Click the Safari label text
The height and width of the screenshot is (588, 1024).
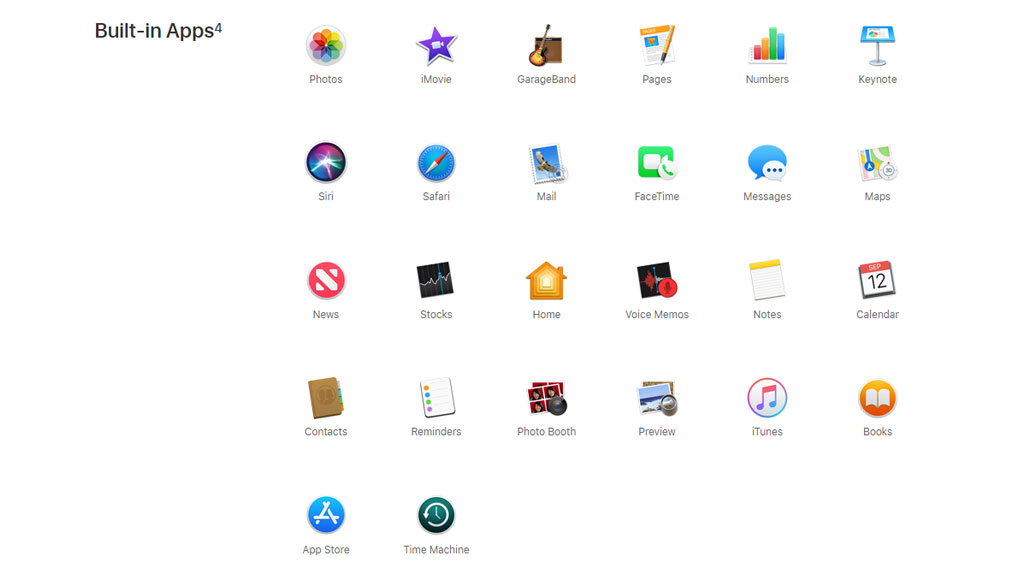[436, 196]
